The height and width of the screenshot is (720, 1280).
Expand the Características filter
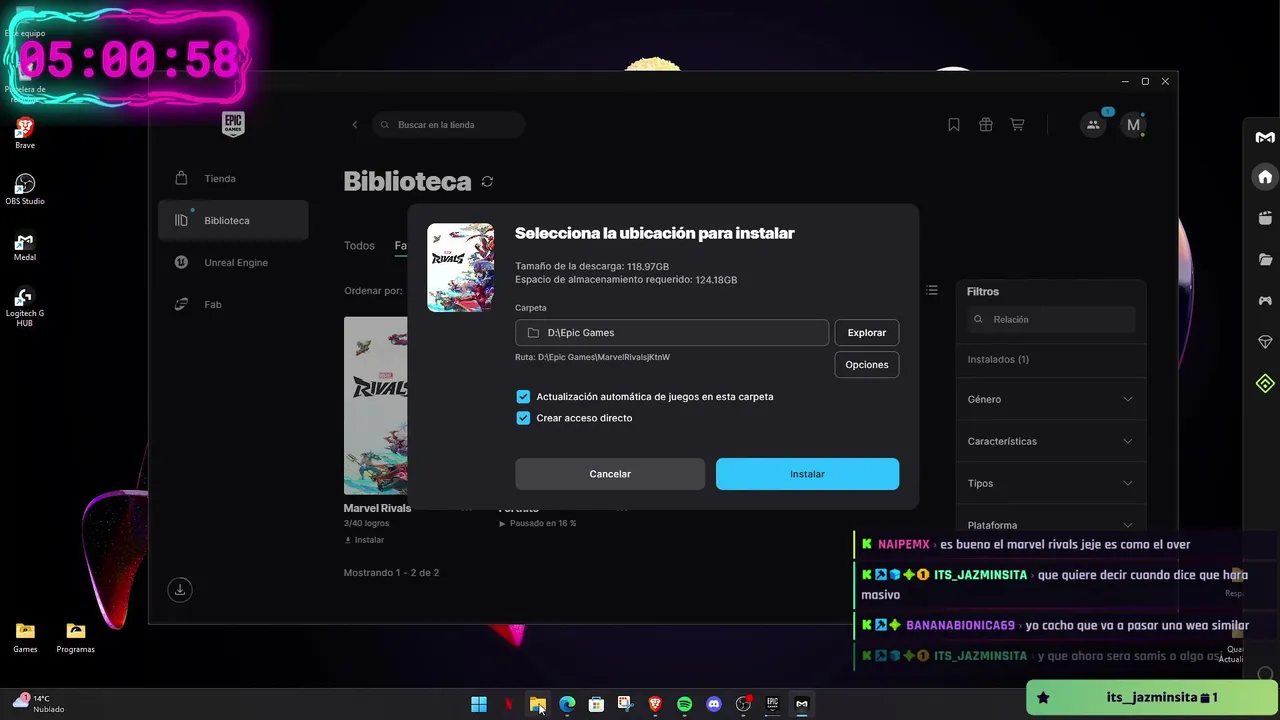[1050, 441]
